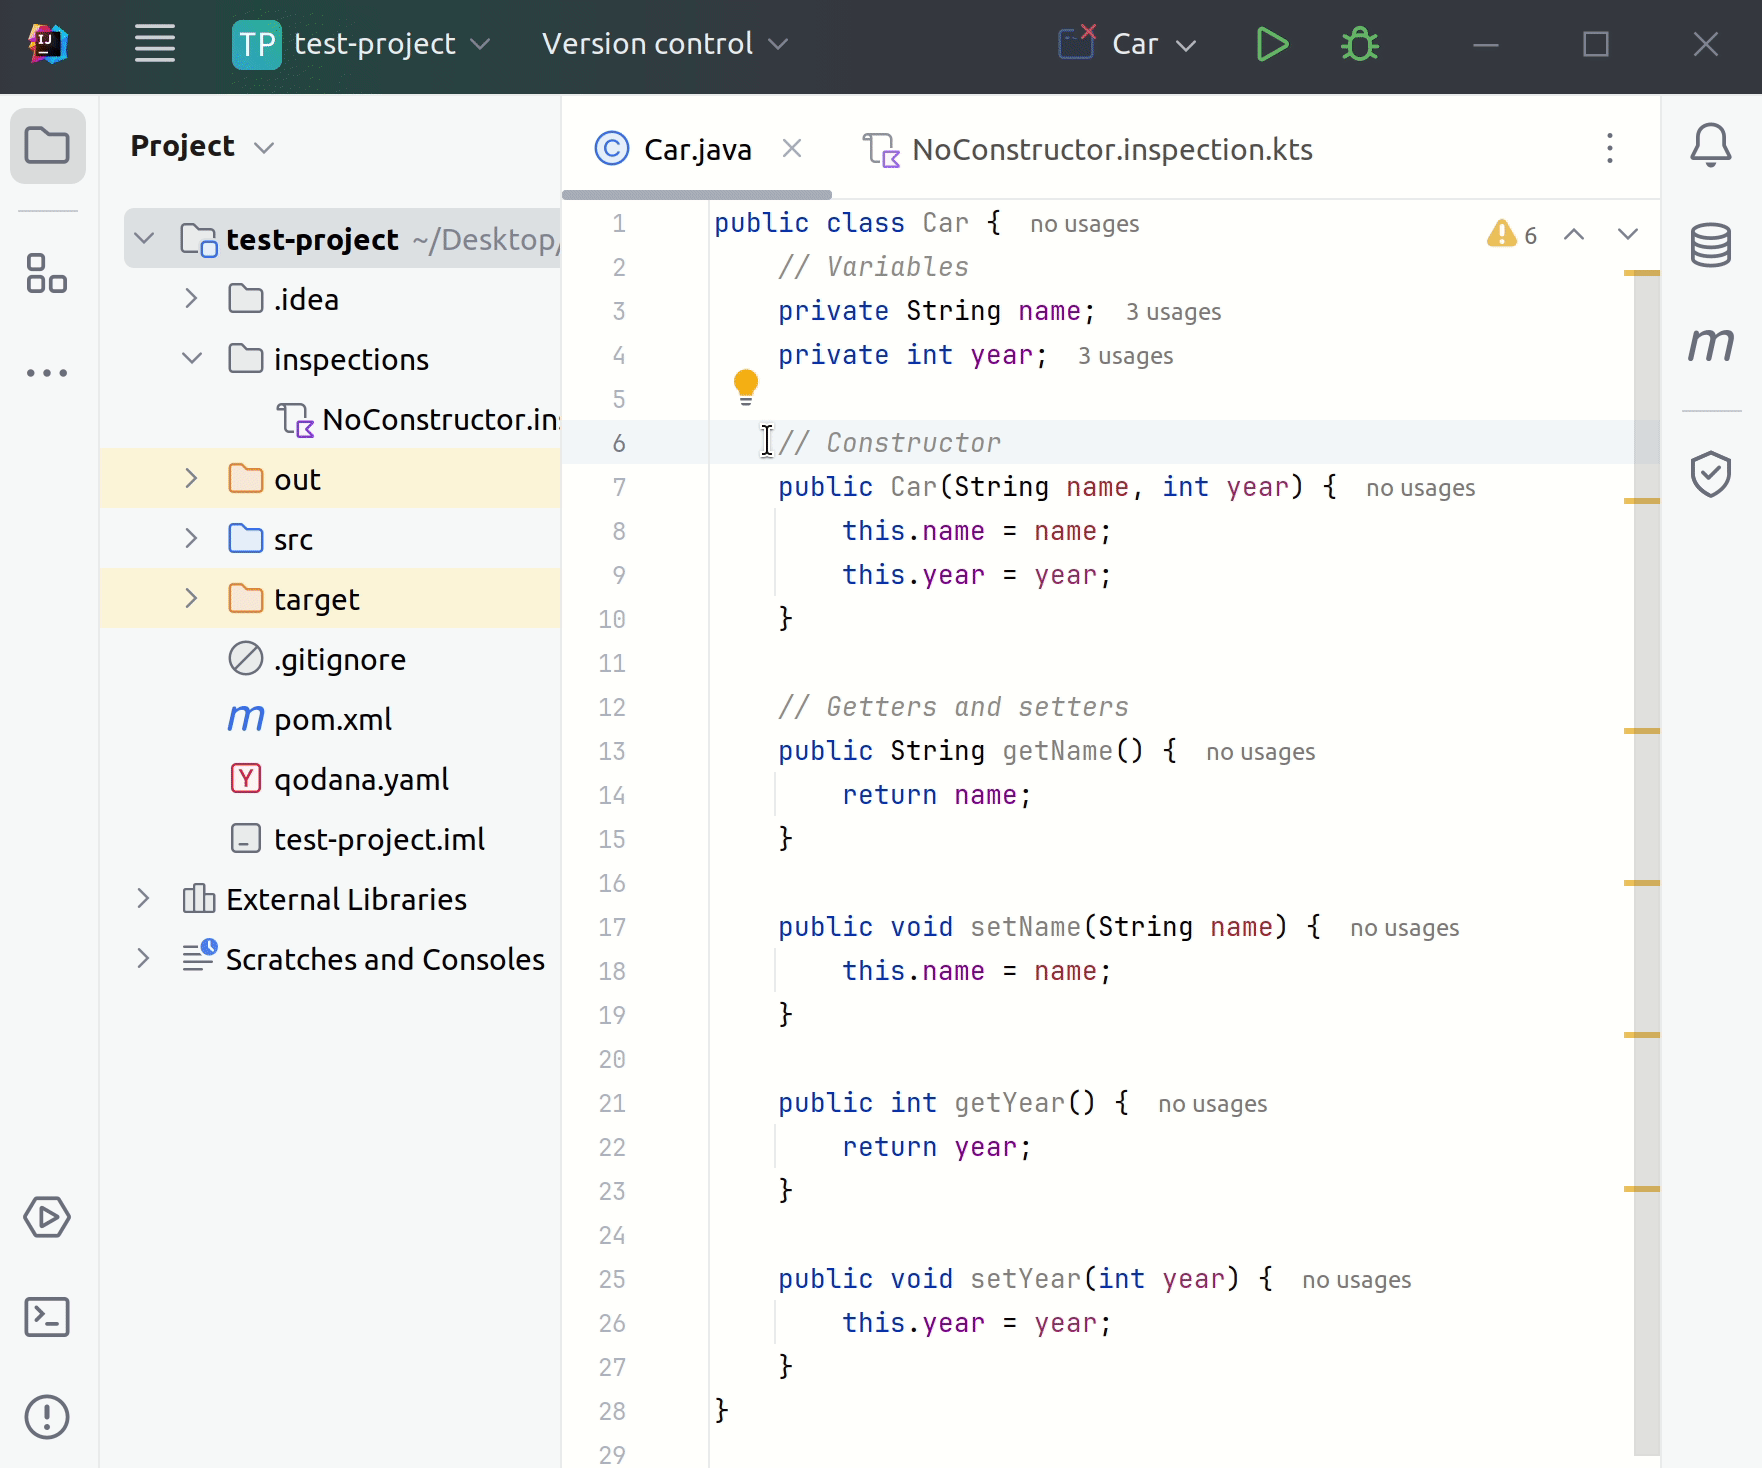Start debugging with the bug icon

[x=1360, y=44]
